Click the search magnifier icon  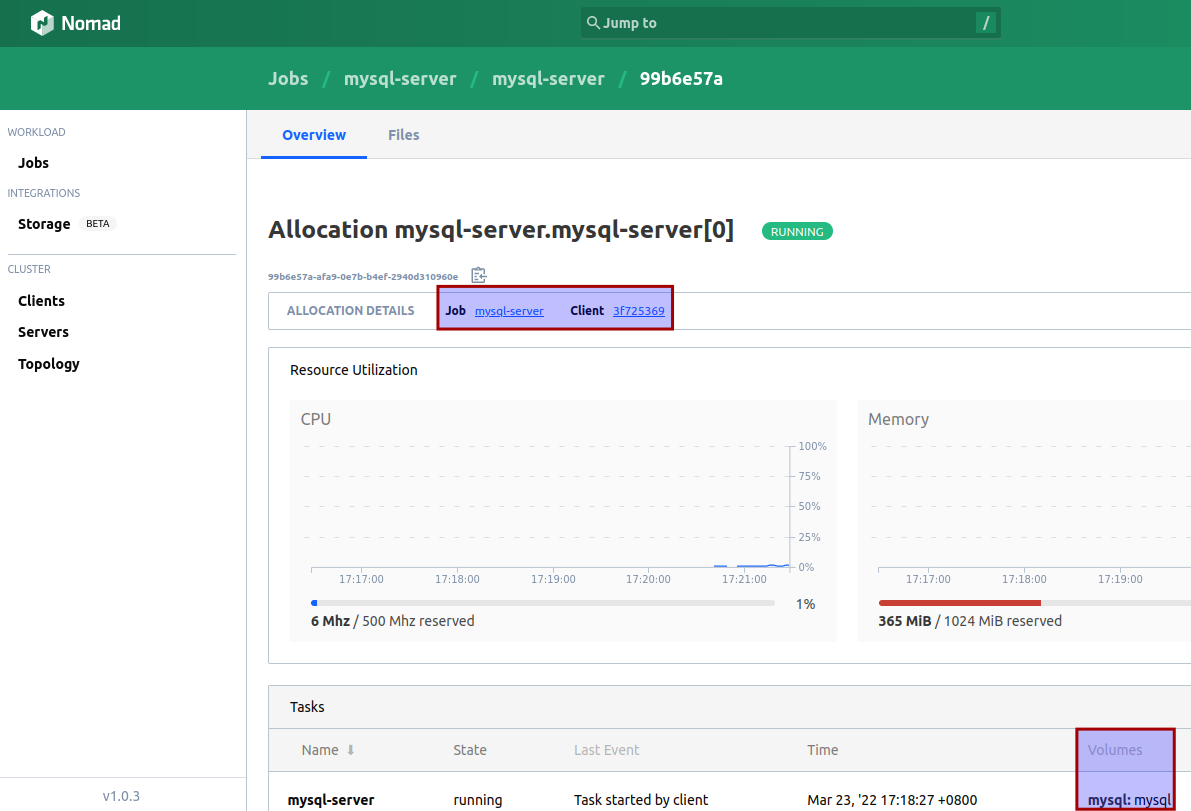[x=593, y=23]
